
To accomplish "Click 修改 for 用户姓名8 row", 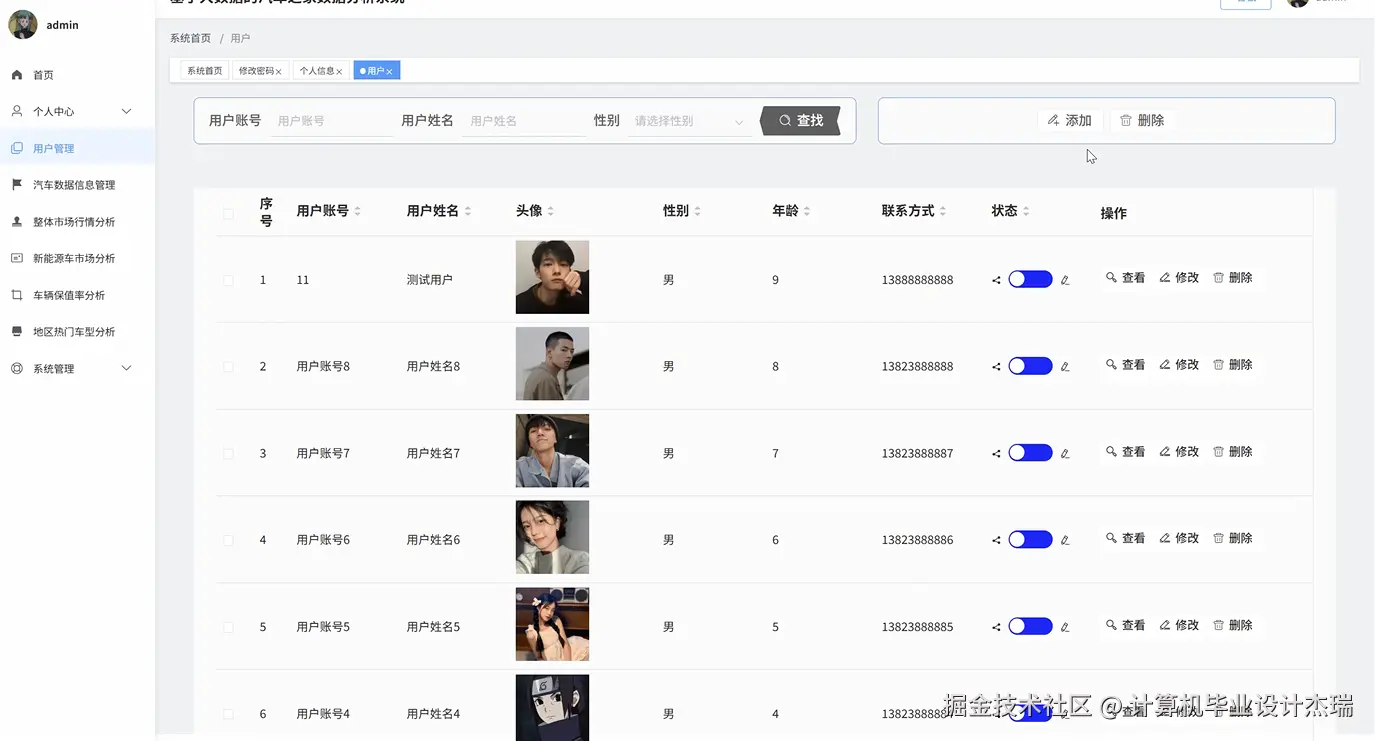I will (1179, 365).
